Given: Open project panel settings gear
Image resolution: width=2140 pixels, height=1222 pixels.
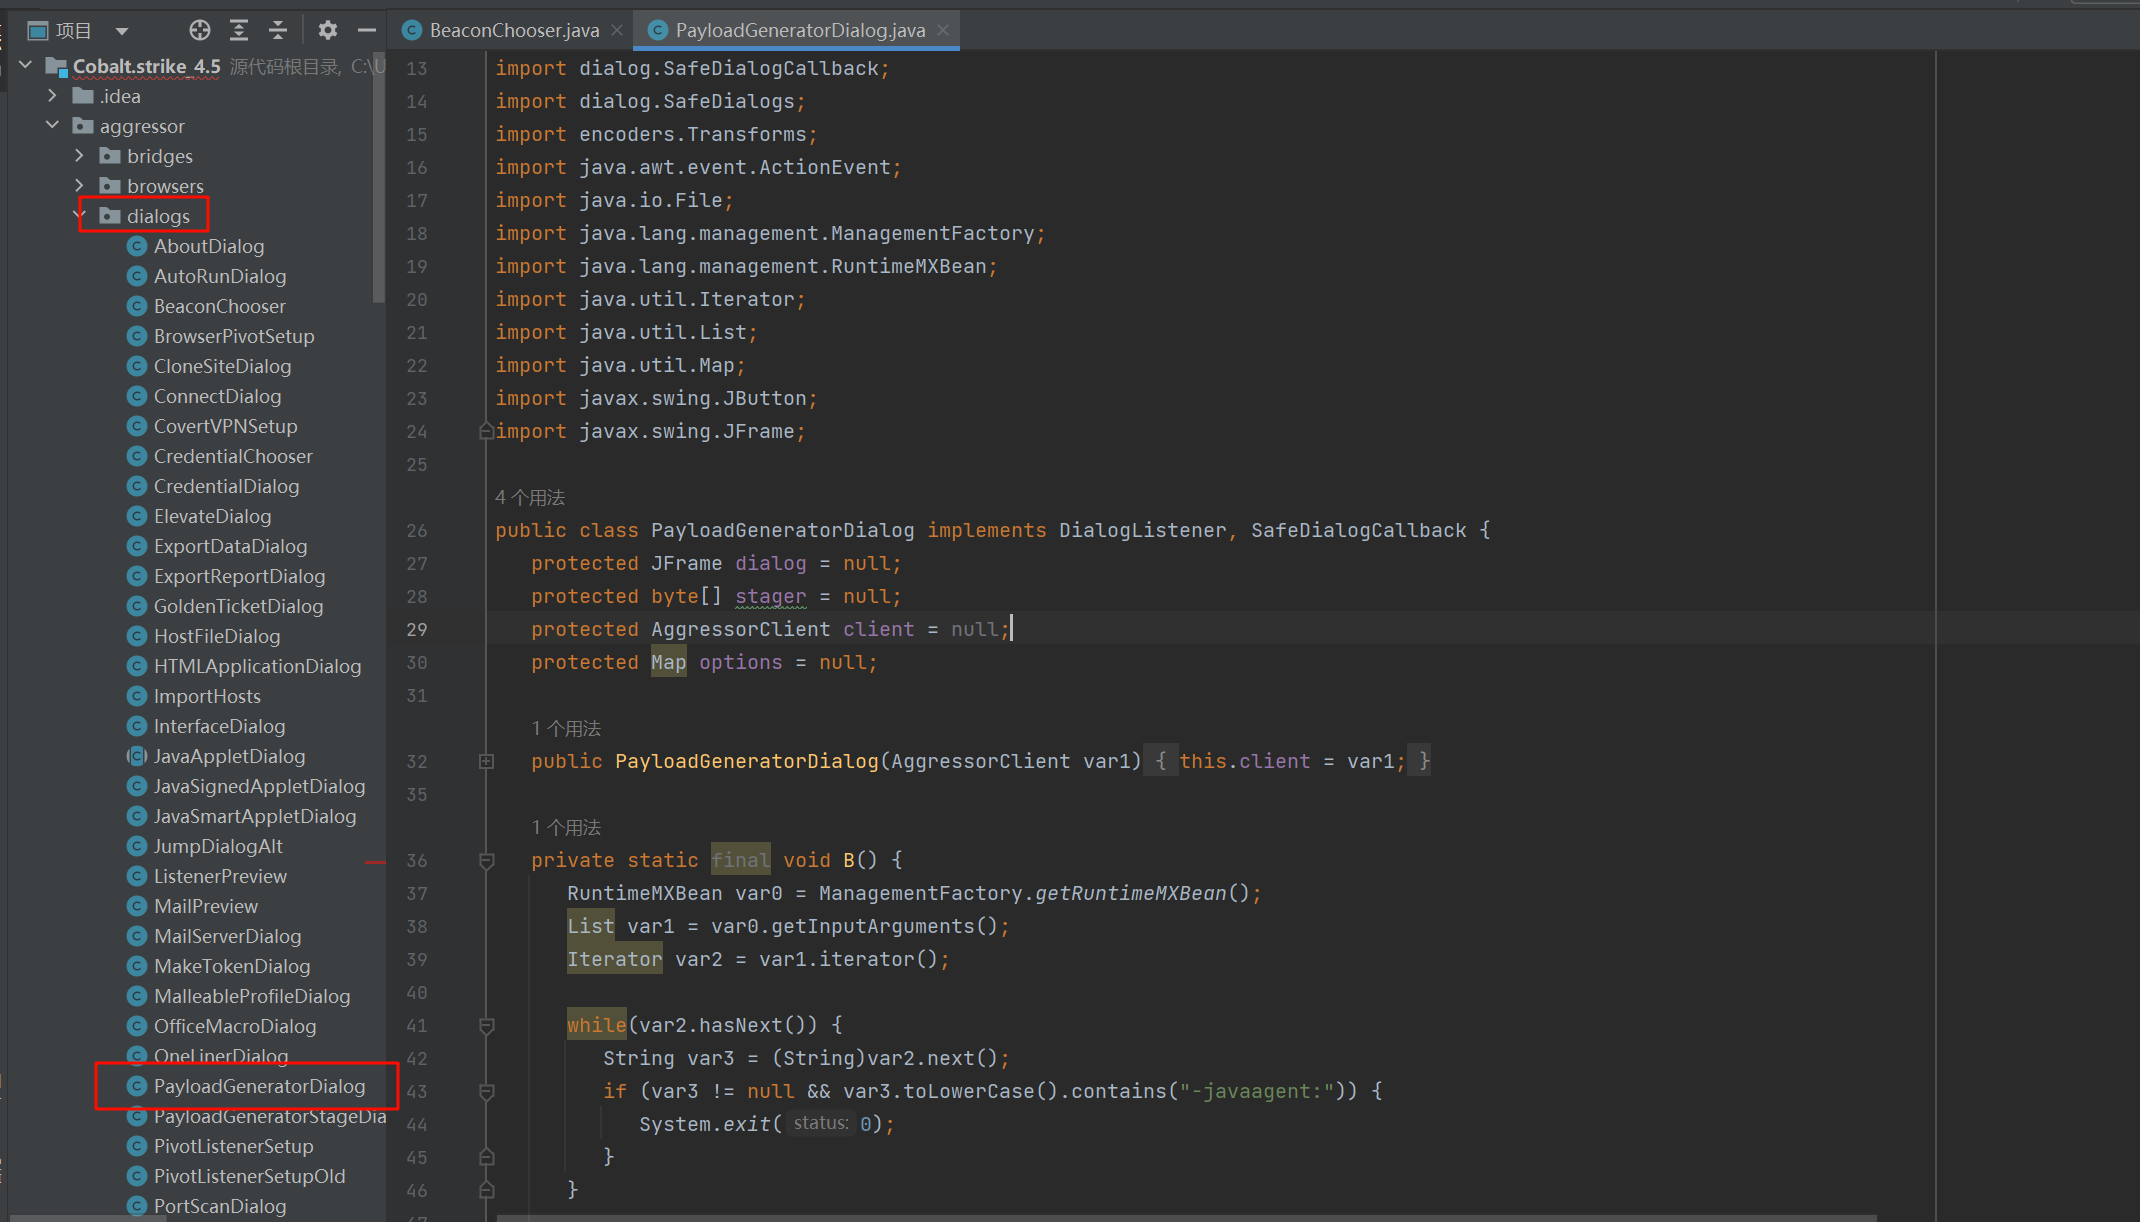Looking at the screenshot, I should tap(328, 31).
